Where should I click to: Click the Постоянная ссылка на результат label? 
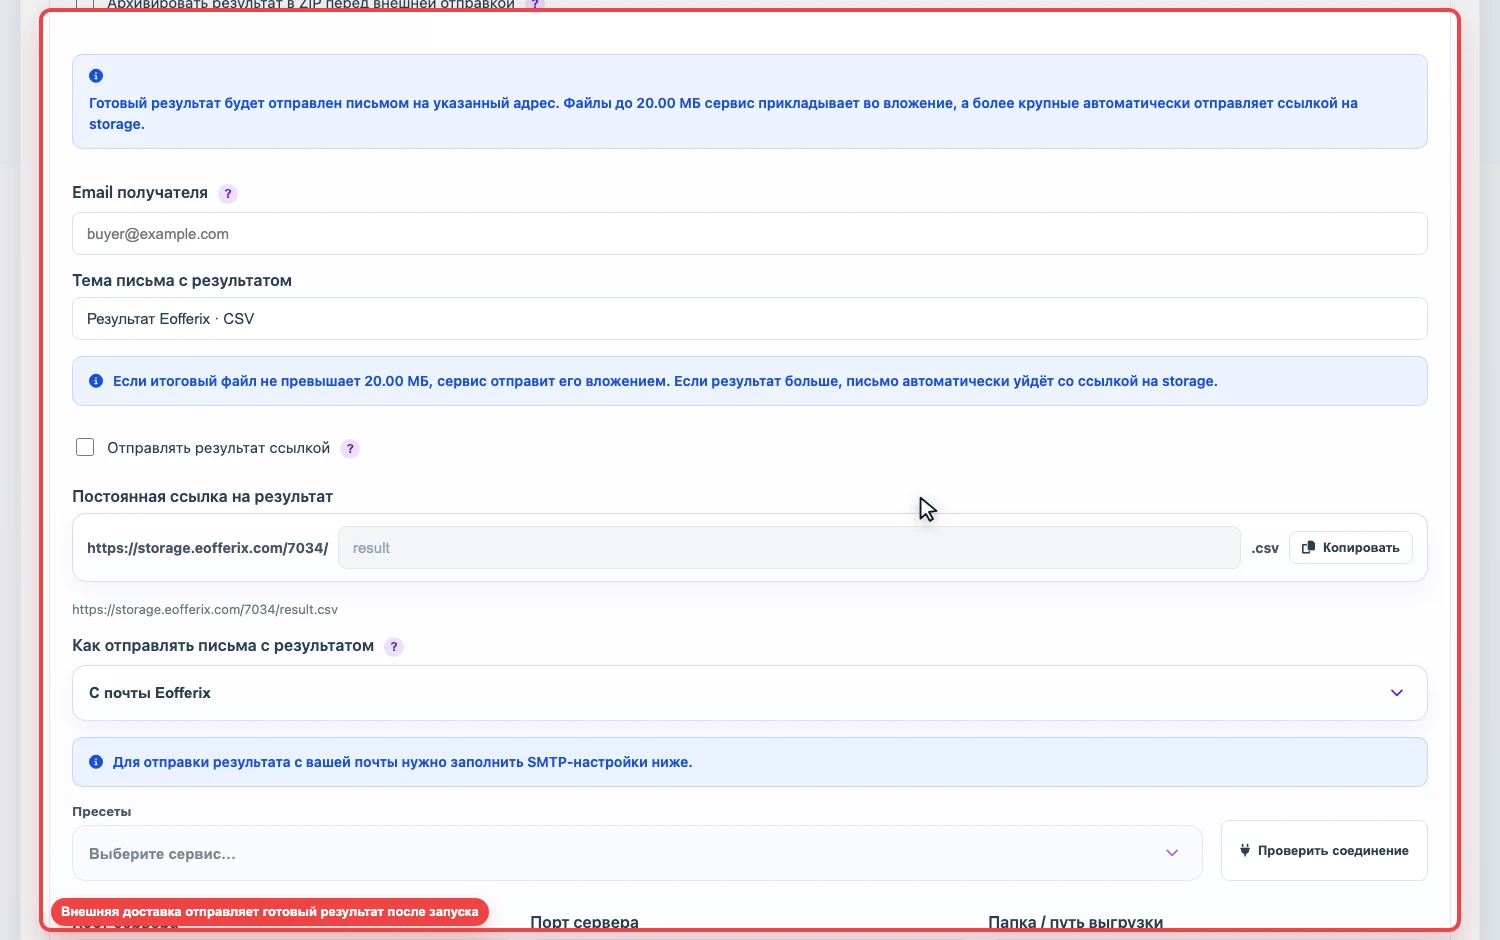click(202, 497)
